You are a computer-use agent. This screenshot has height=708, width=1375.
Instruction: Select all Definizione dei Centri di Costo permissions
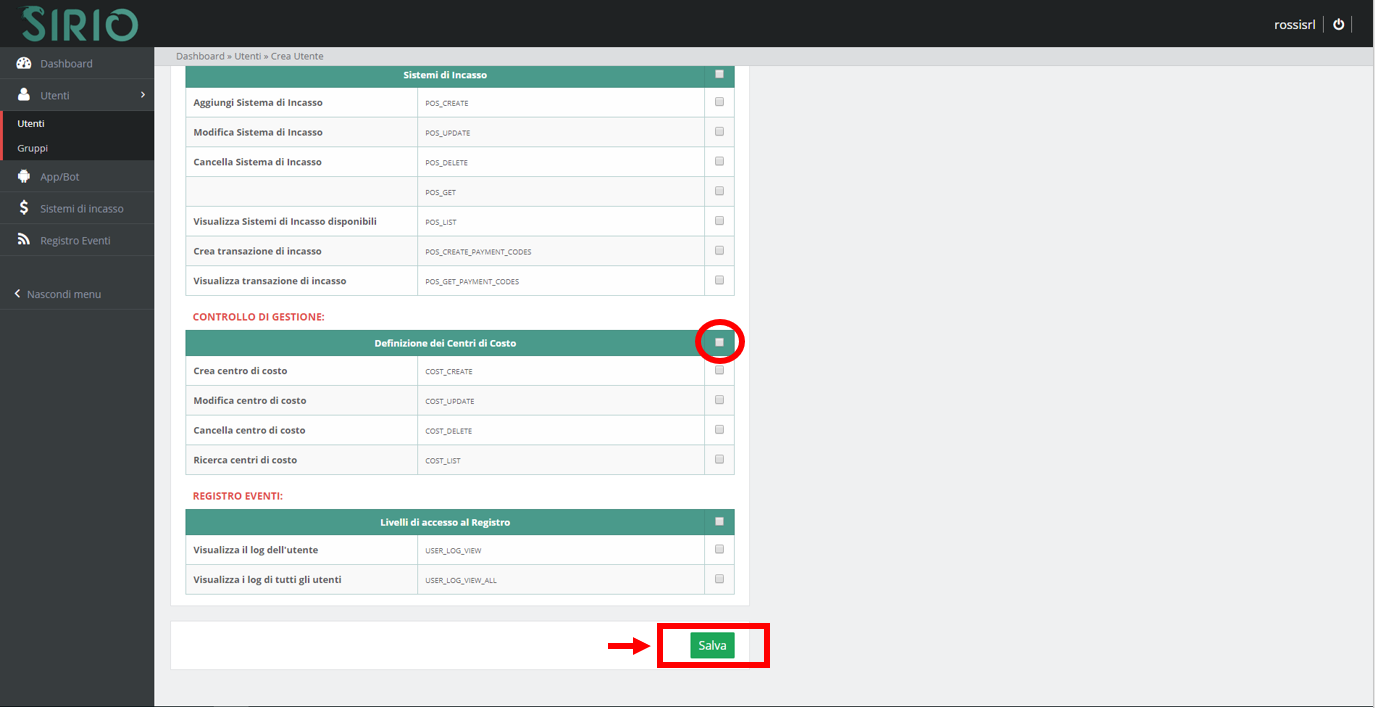pos(719,342)
